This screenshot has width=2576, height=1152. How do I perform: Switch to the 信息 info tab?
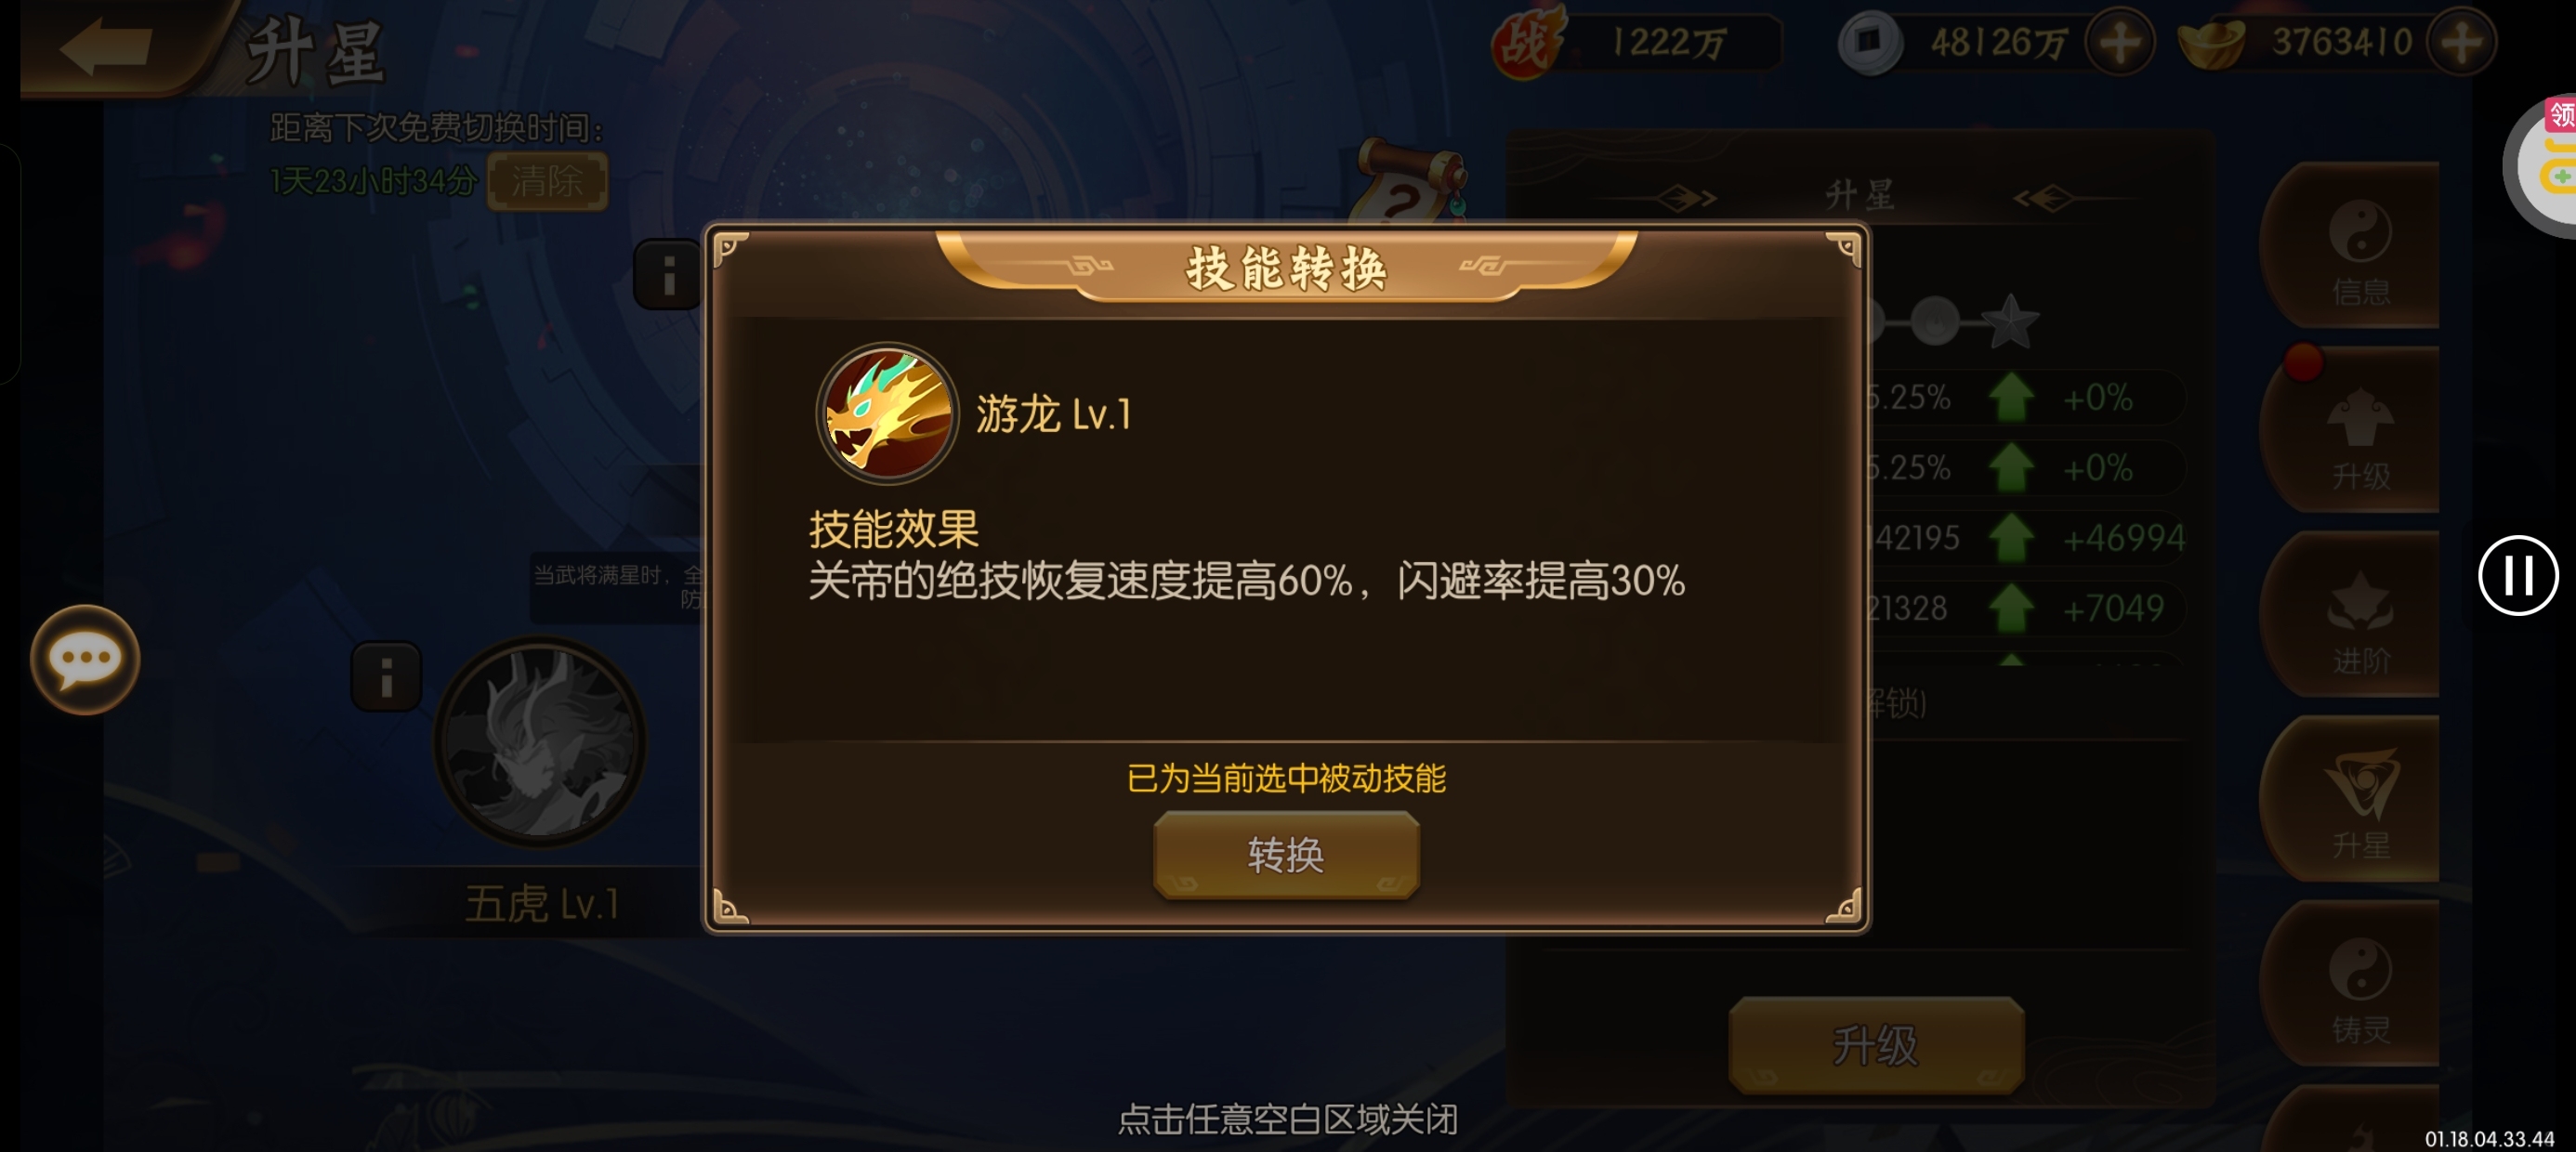tap(2360, 250)
